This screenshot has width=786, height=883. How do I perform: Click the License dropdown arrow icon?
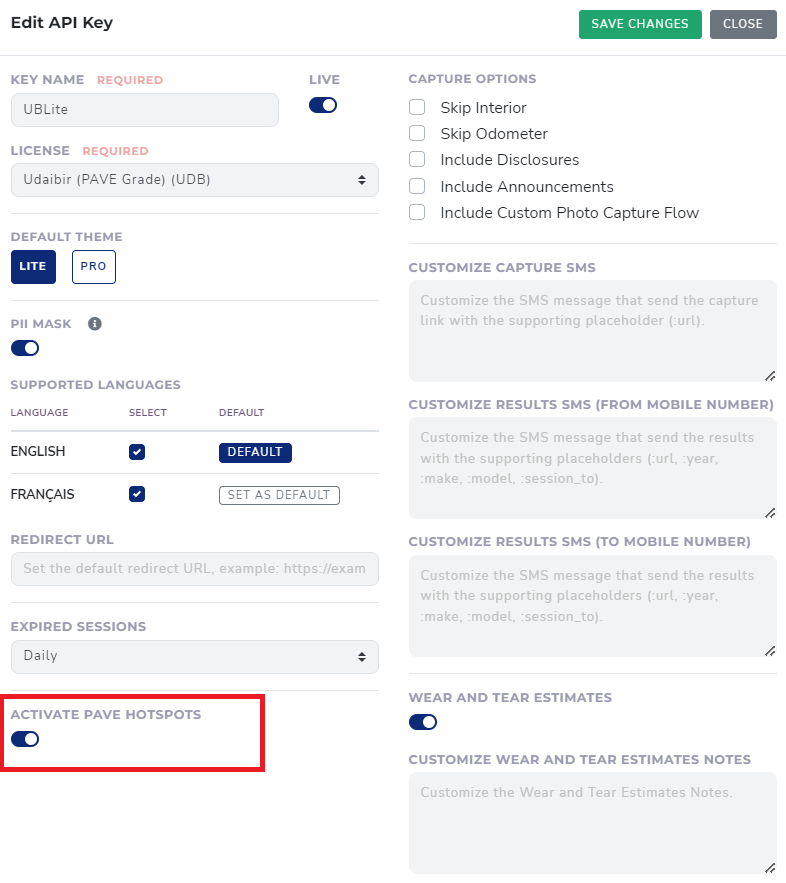tap(361, 180)
